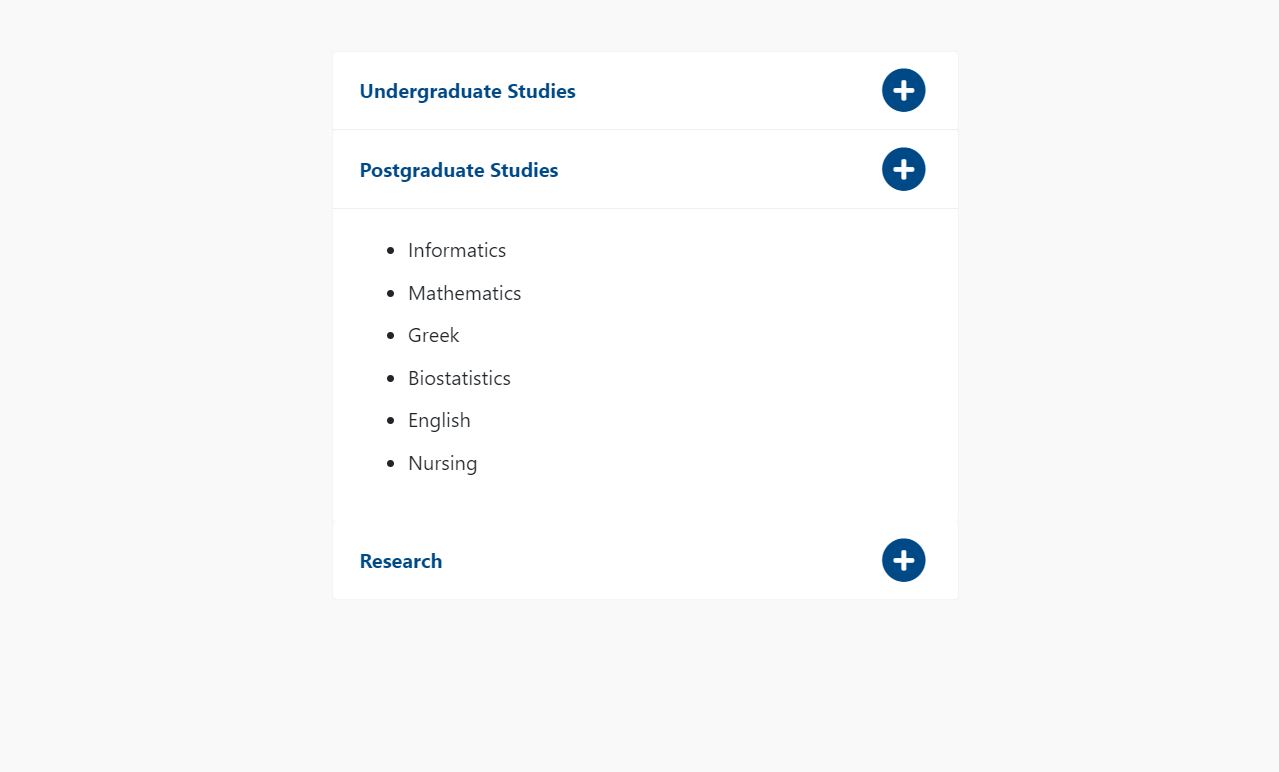Viewport: 1279px width, 772px height.
Task: Click the bullet preceding Biostatistics
Action: pos(390,379)
